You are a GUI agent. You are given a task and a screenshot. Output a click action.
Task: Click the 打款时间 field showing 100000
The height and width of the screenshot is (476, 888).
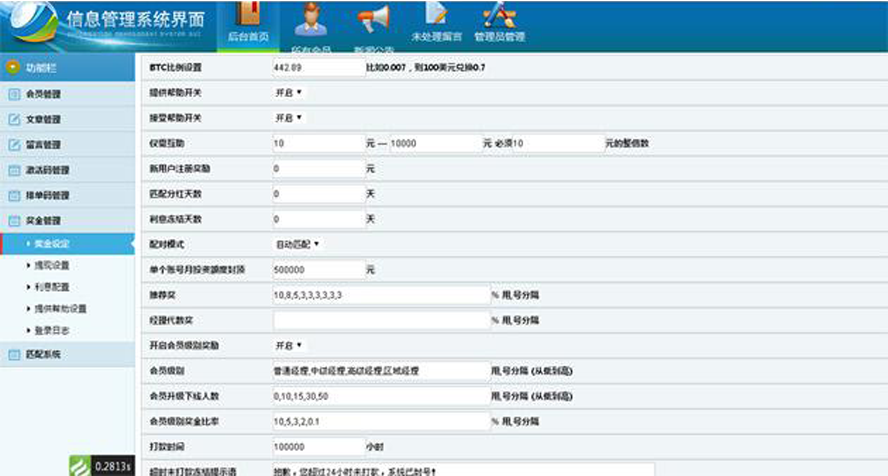pos(319,447)
